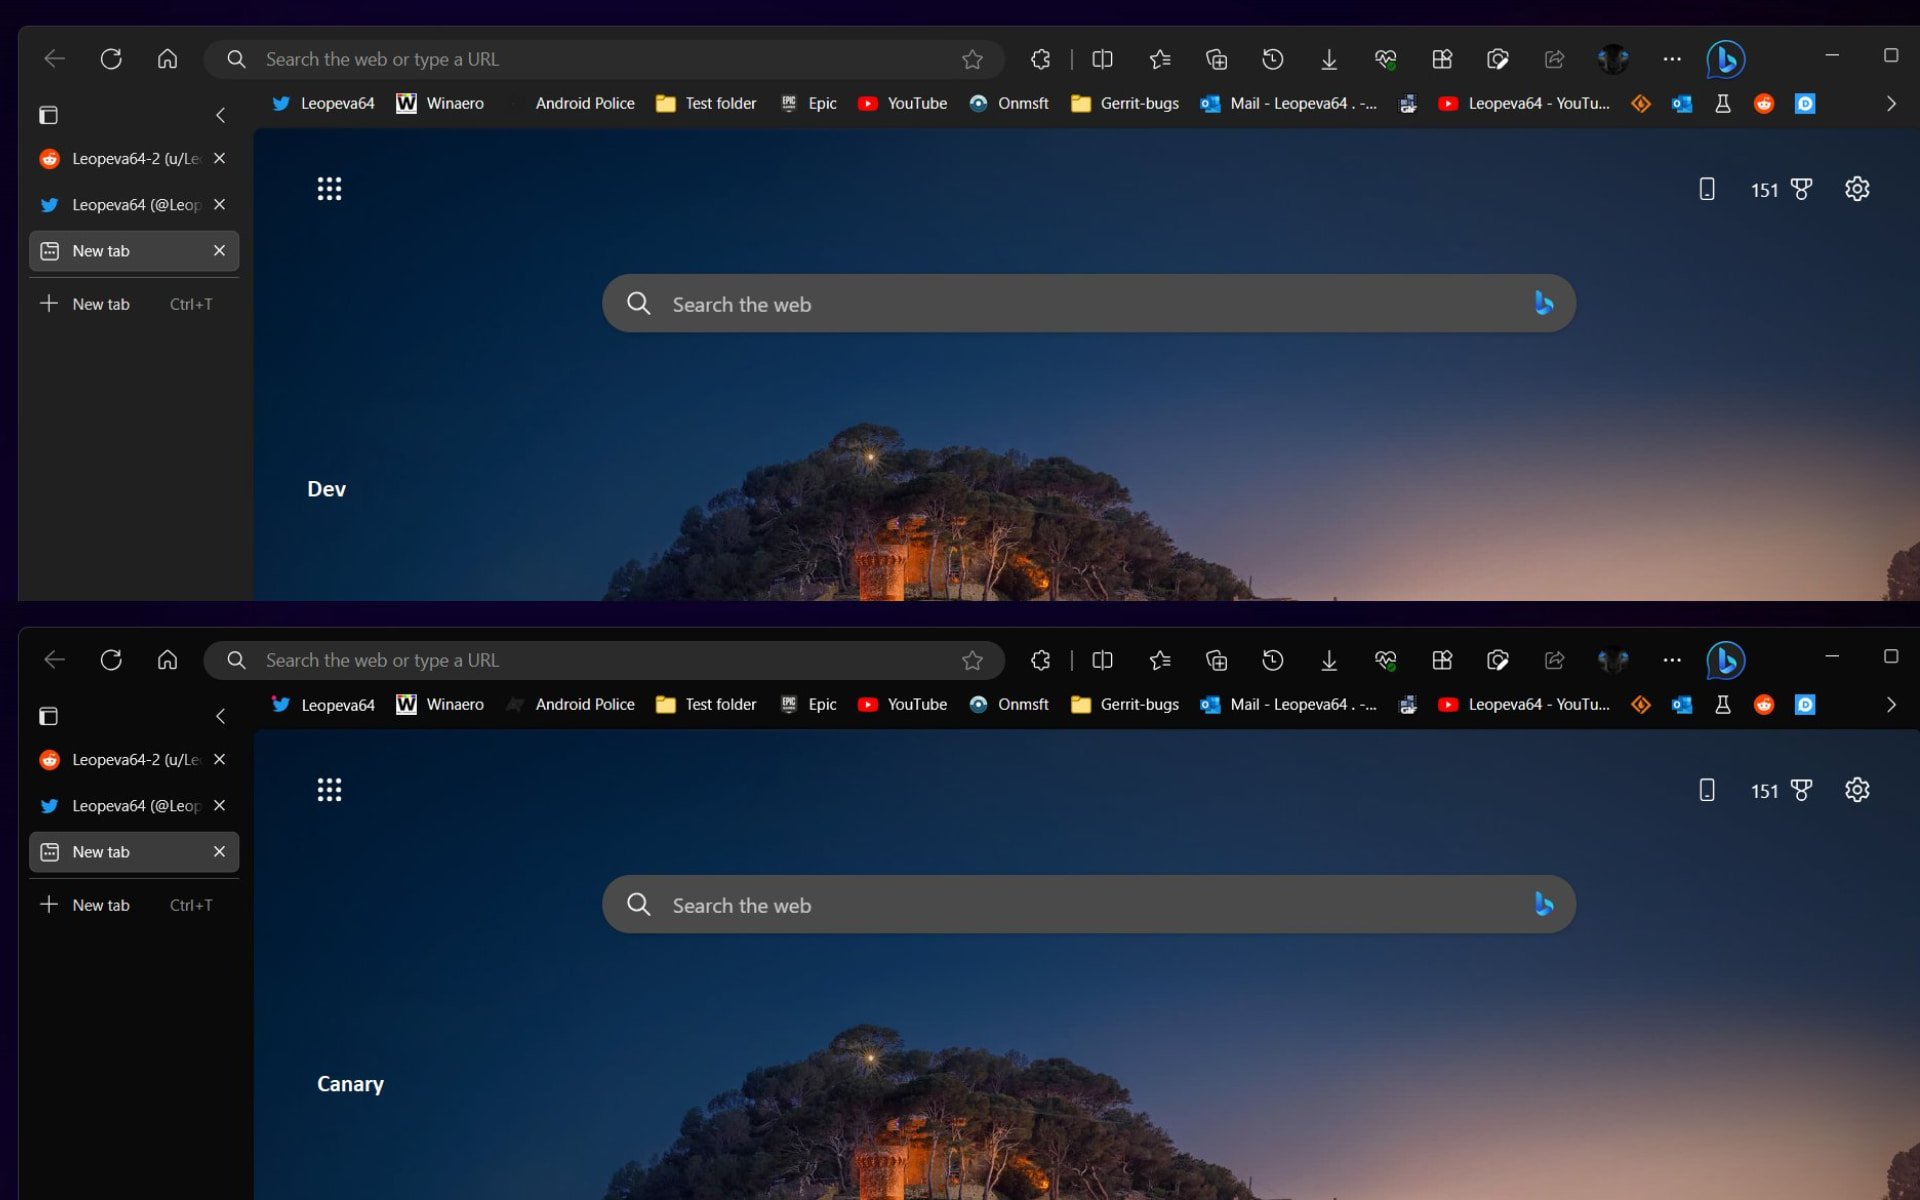
Task: Open Split screen in the Canary window
Action: point(1102,660)
